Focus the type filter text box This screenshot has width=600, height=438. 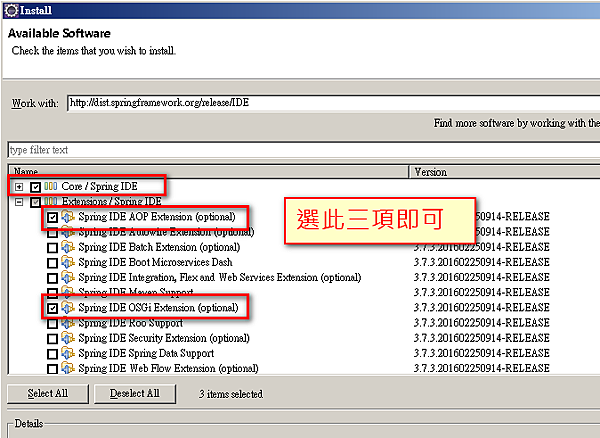click(x=304, y=150)
